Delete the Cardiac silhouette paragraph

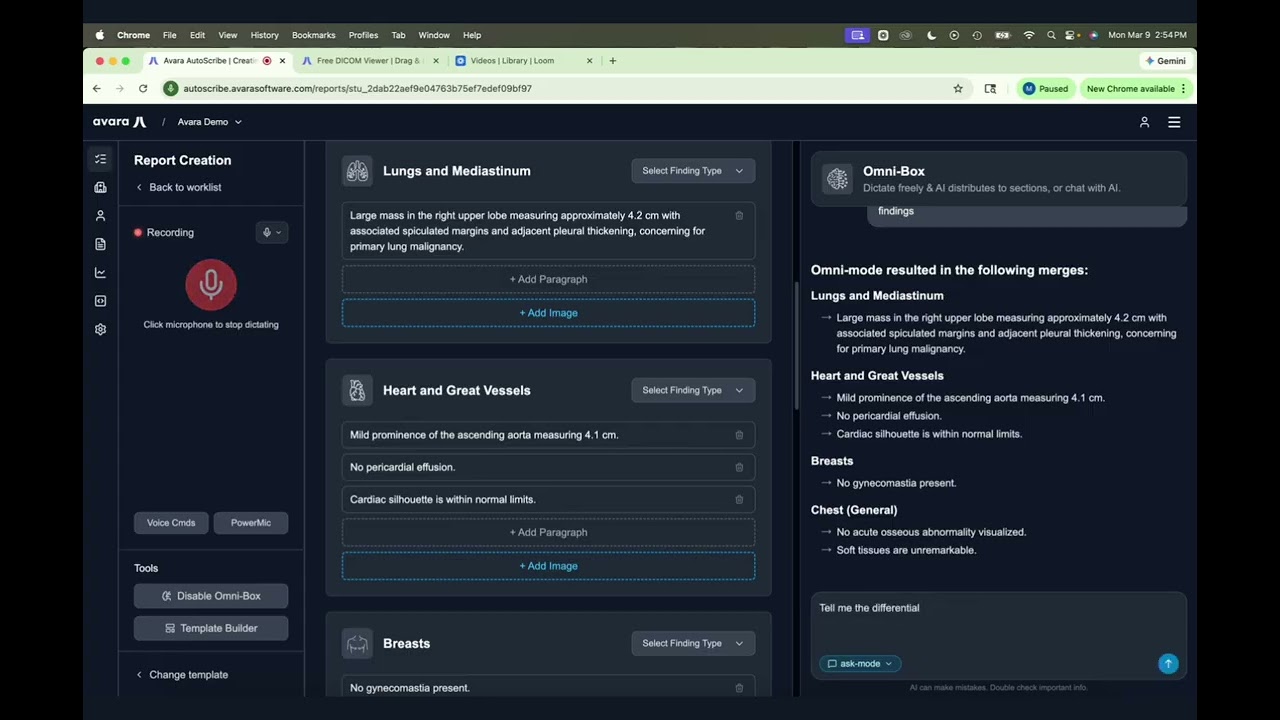pos(739,499)
